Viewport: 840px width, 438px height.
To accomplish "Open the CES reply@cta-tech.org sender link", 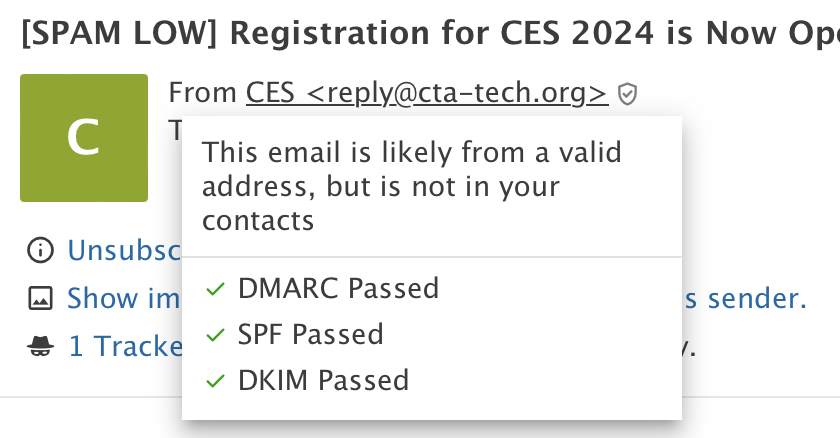I will pyautogui.click(x=427, y=94).
